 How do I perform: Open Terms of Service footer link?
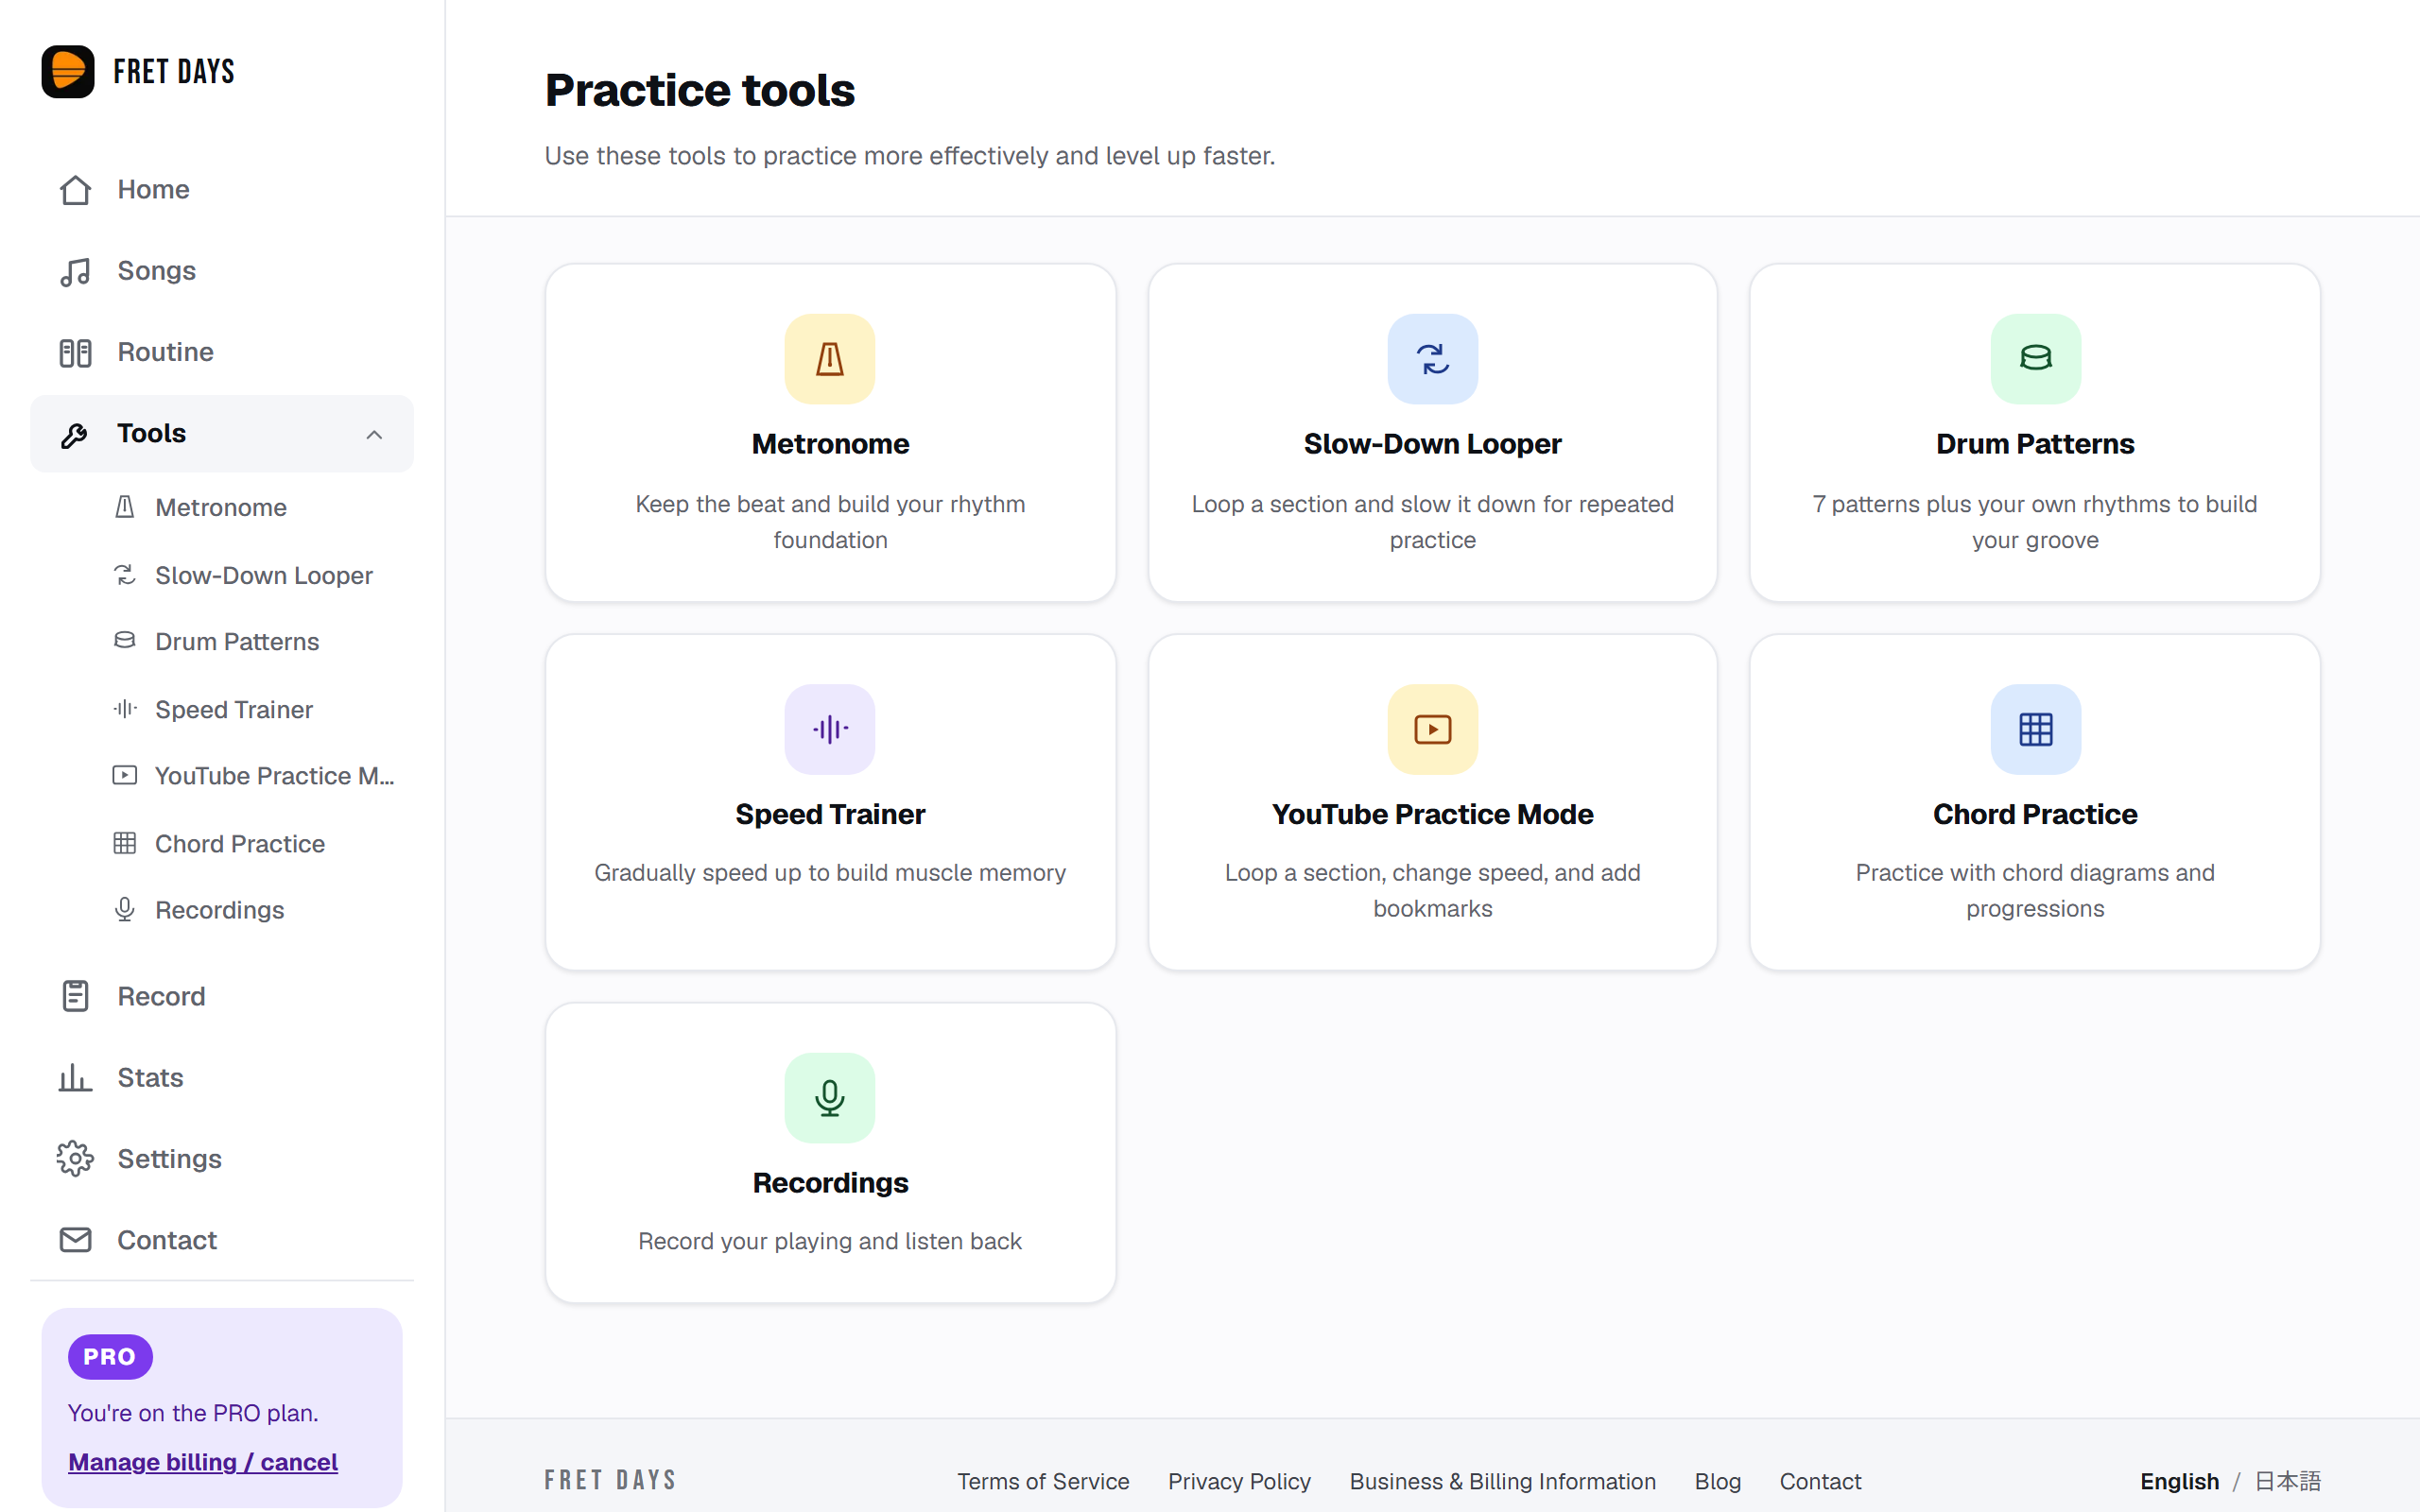click(x=1043, y=1481)
